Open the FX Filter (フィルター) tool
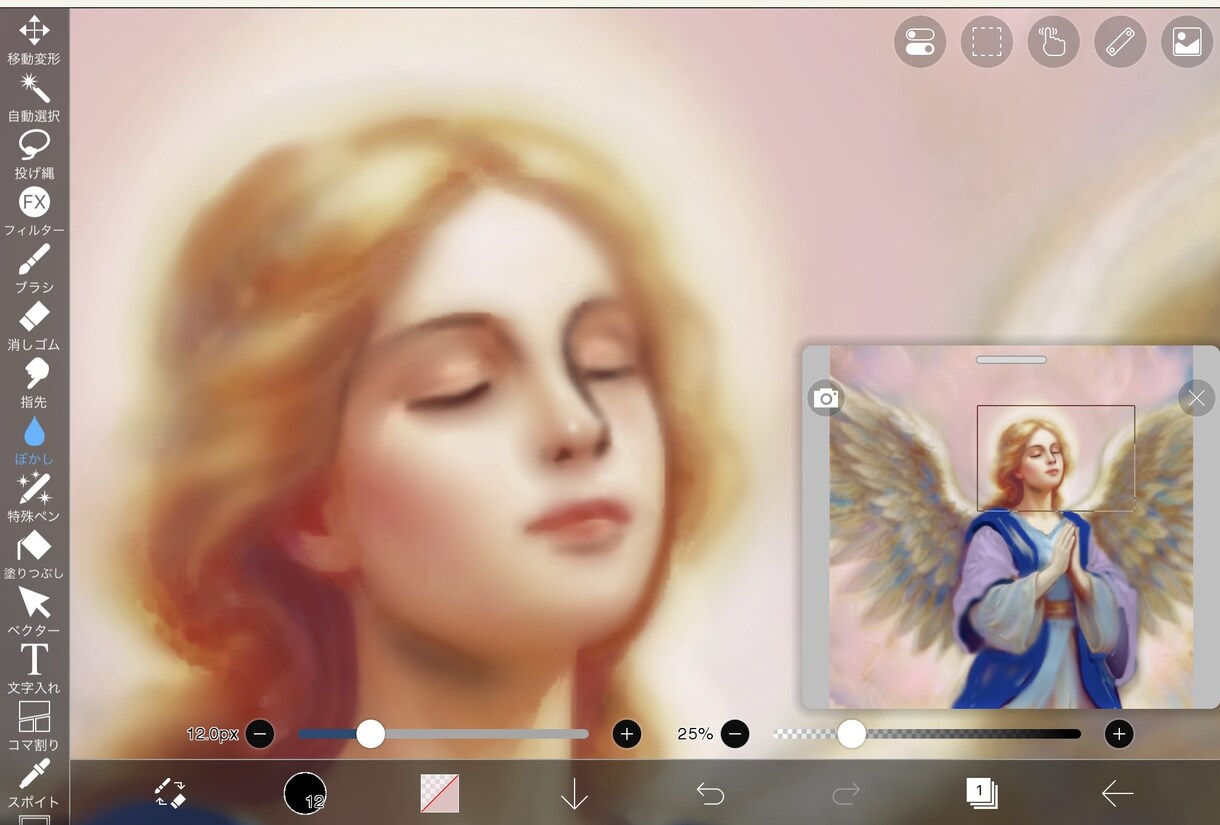Viewport: 1220px width, 825px height. coord(34,211)
